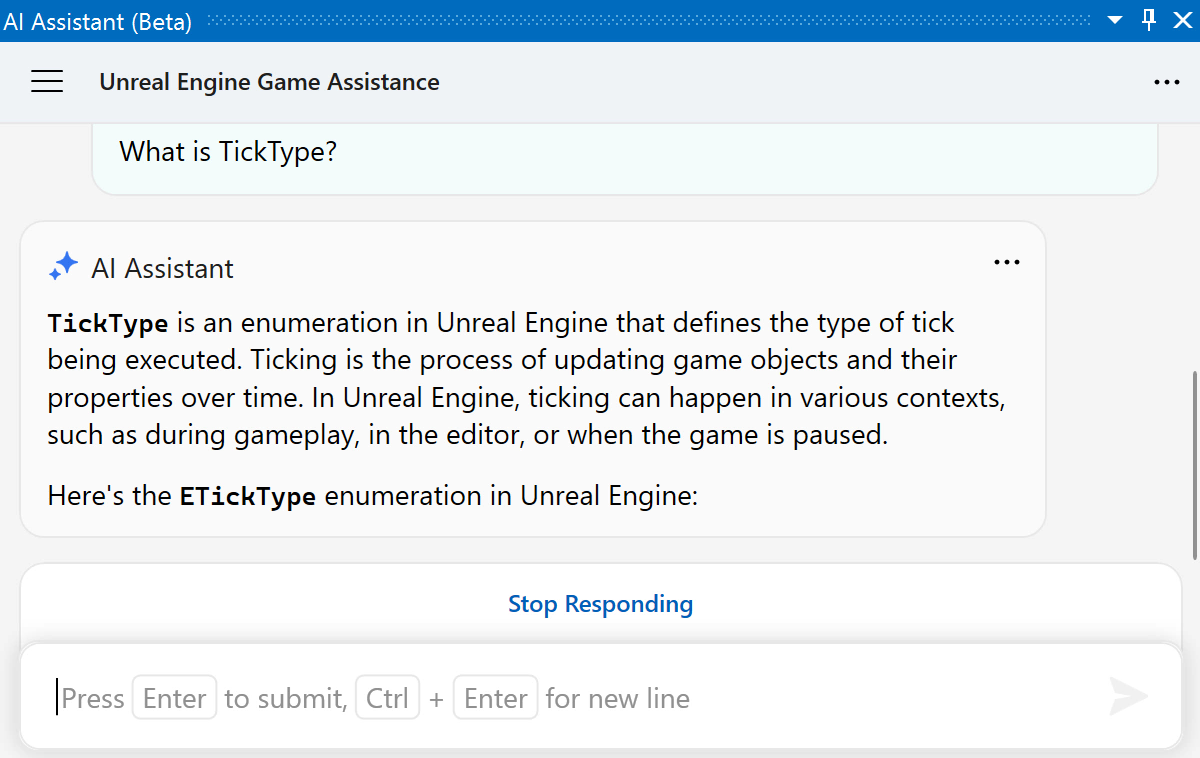Click Stop Responding
The height and width of the screenshot is (758, 1200).
pyautogui.click(x=600, y=604)
